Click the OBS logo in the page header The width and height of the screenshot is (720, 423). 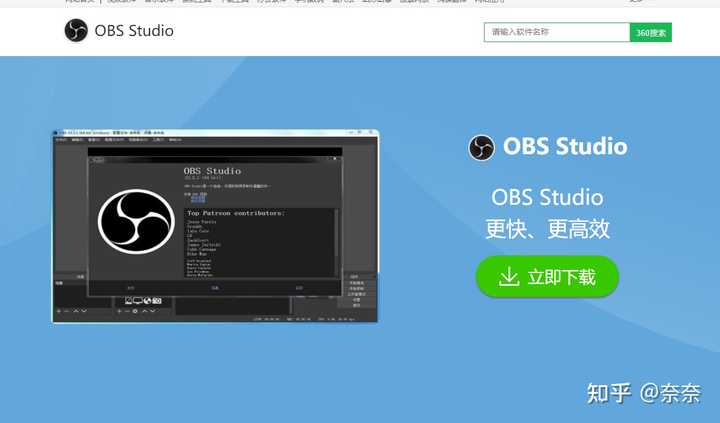pyautogui.click(x=76, y=30)
